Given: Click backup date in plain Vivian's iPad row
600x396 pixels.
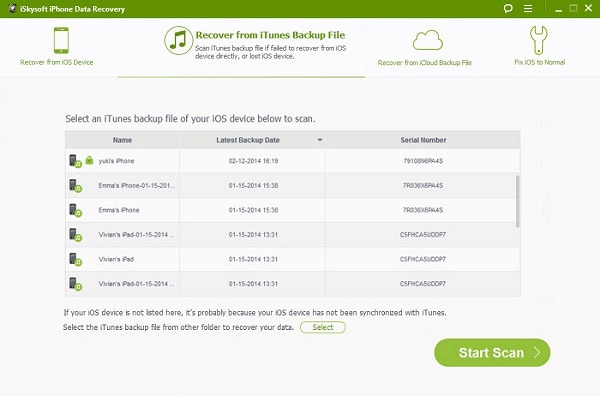Looking at the screenshot, I should click(x=253, y=259).
